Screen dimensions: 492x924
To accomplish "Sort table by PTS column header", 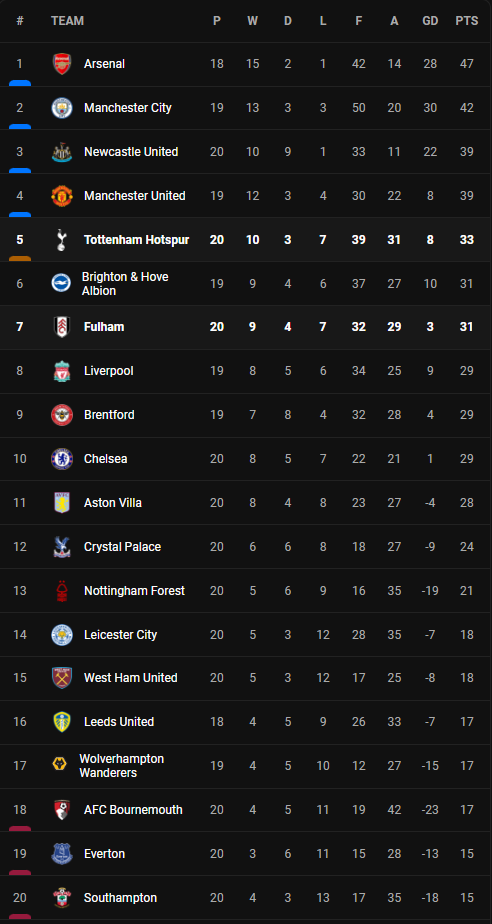I will tap(467, 21).
